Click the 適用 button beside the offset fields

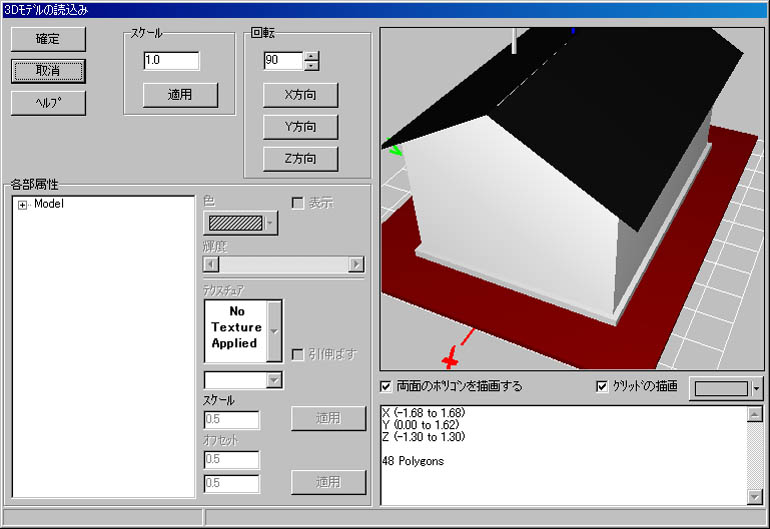[x=328, y=482]
